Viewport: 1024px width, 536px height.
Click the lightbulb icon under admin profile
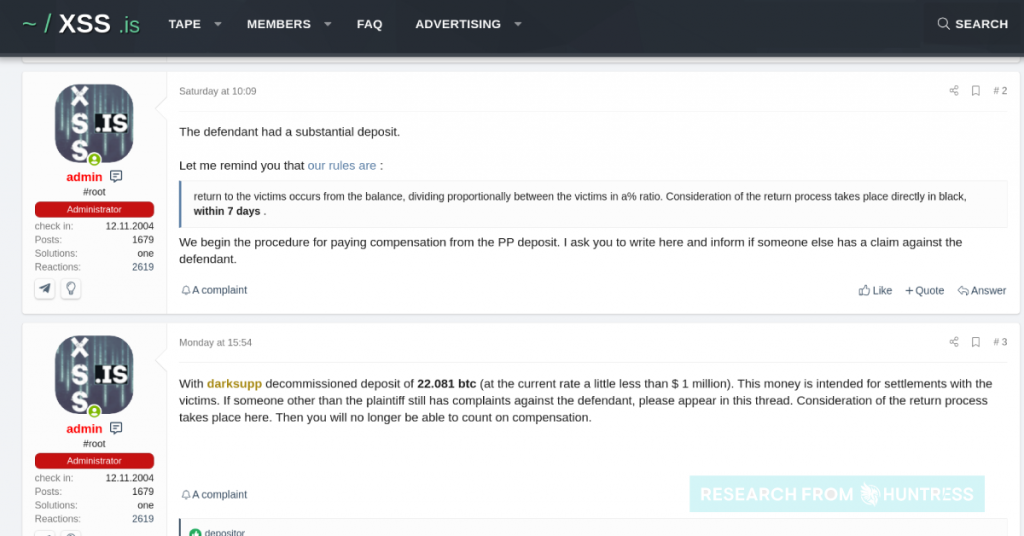coord(71,288)
